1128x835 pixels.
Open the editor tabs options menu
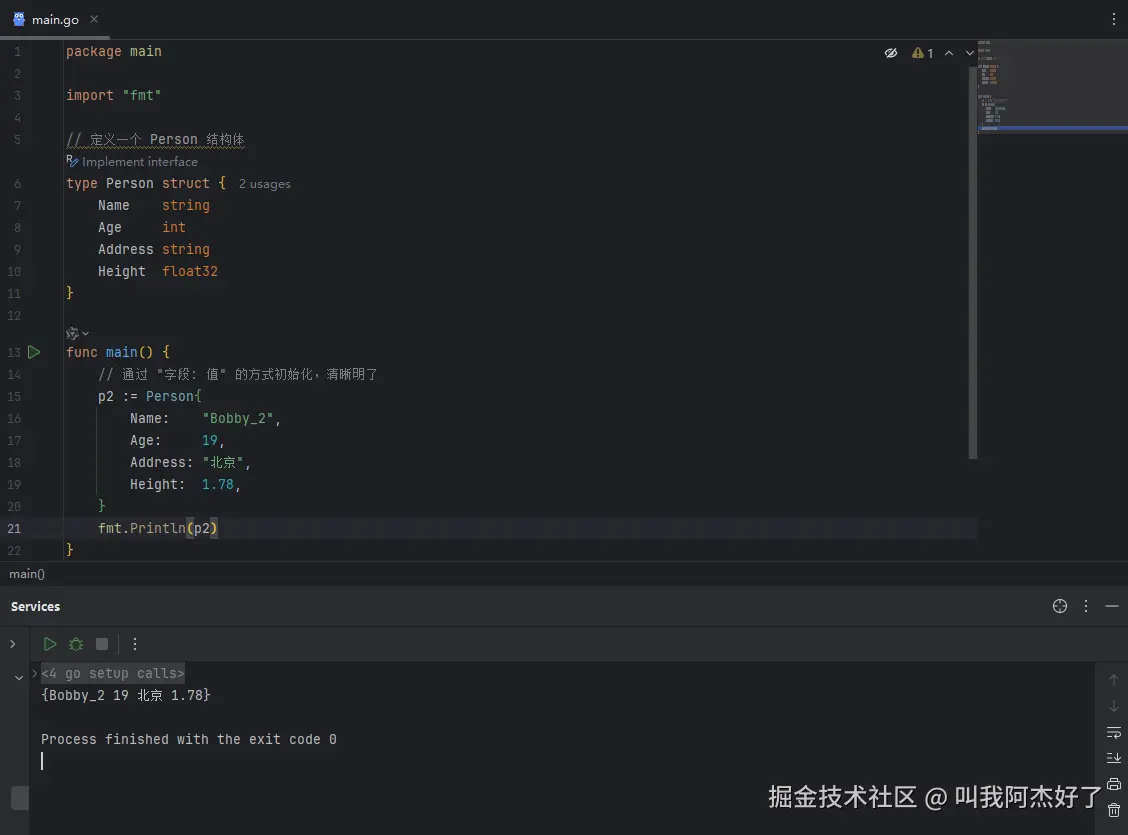coord(1113,19)
